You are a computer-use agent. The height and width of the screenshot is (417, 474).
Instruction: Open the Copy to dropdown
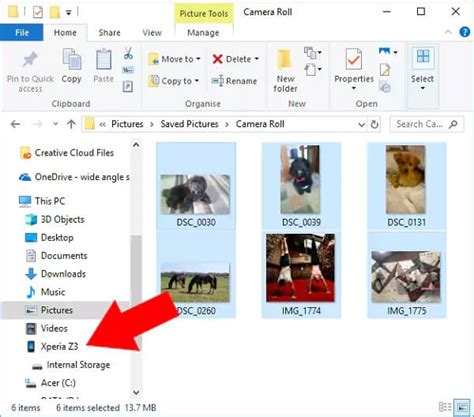point(173,81)
